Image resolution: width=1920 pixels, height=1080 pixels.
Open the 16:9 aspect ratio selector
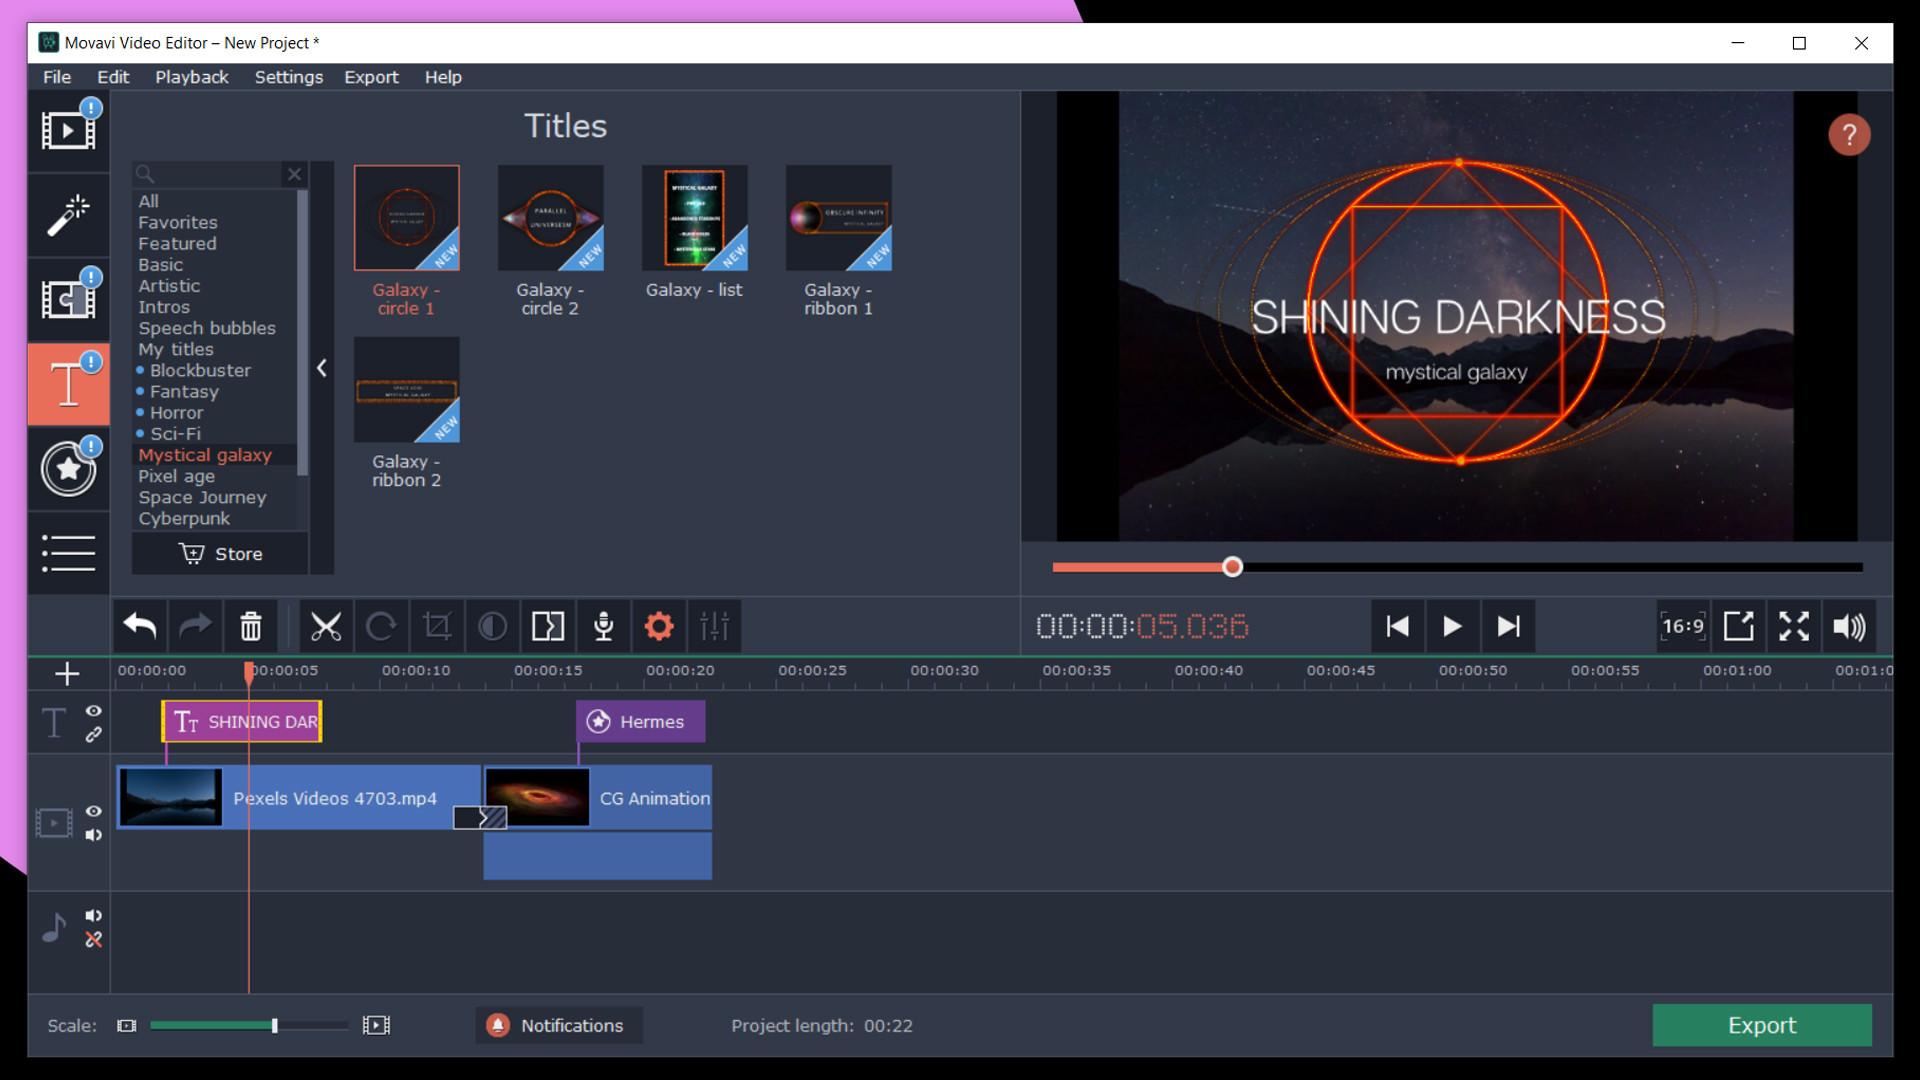1683,626
